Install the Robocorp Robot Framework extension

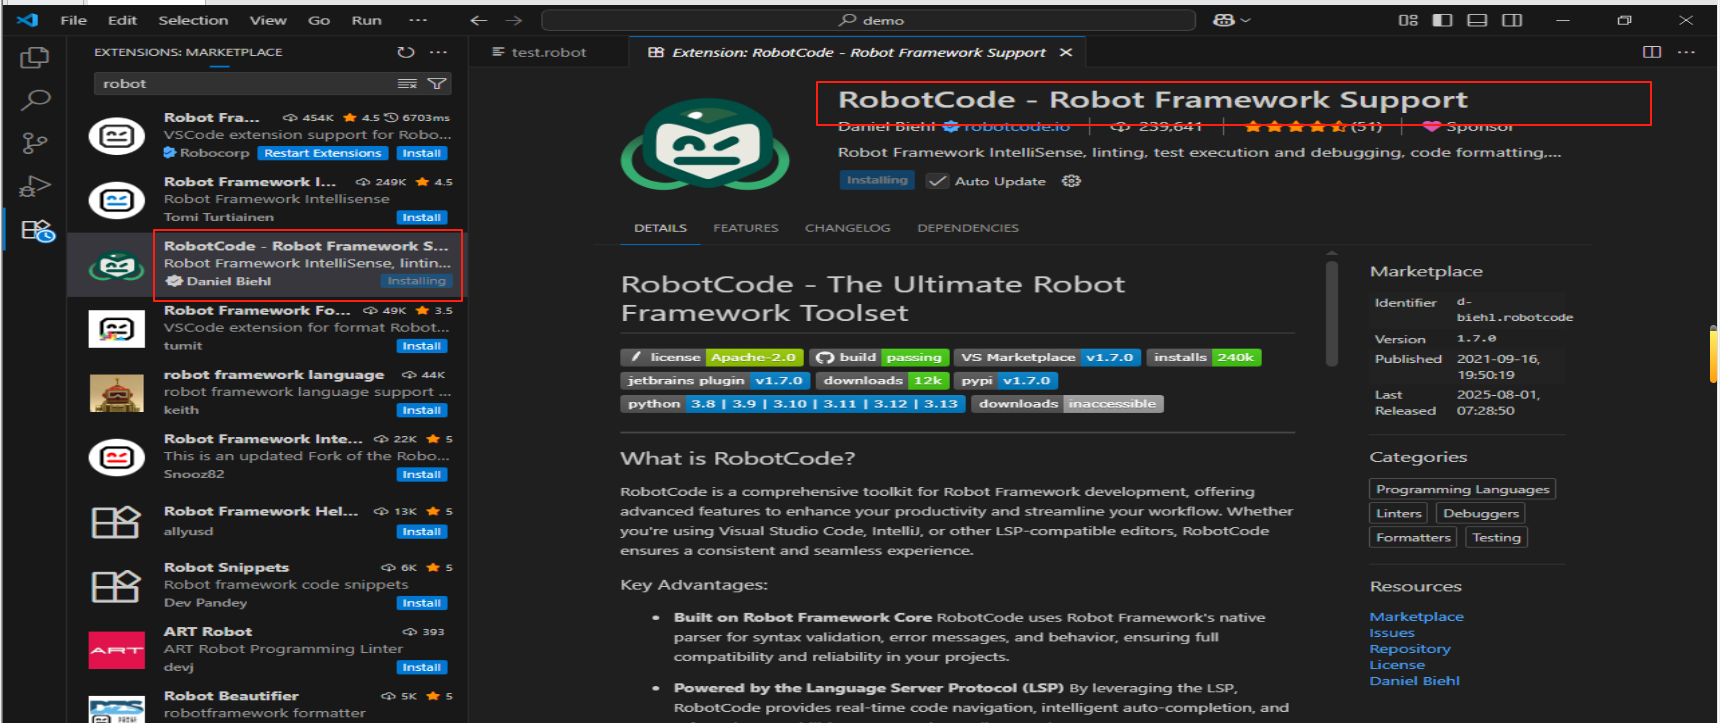tap(421, 153)
